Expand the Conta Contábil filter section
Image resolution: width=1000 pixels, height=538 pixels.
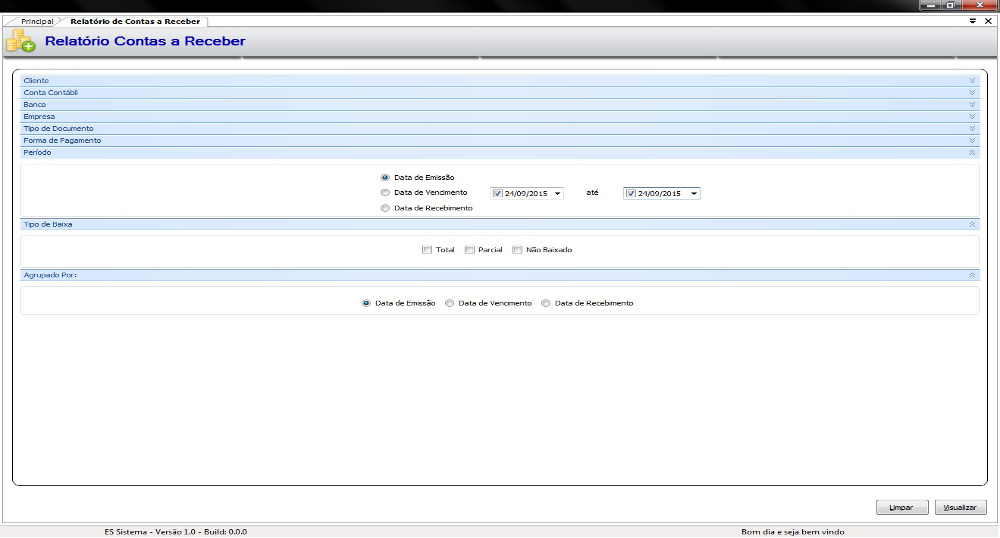click(971, 92)
